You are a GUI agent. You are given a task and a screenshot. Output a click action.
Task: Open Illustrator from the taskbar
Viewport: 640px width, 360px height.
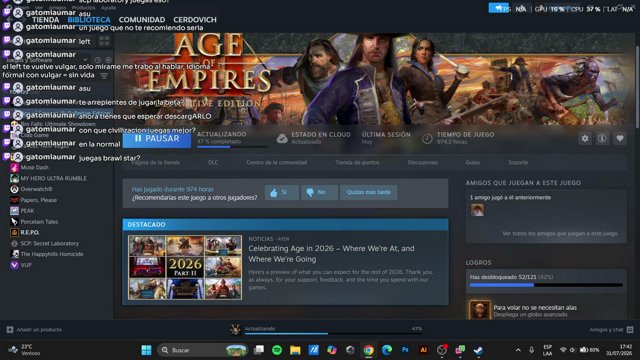coord(423,350)
